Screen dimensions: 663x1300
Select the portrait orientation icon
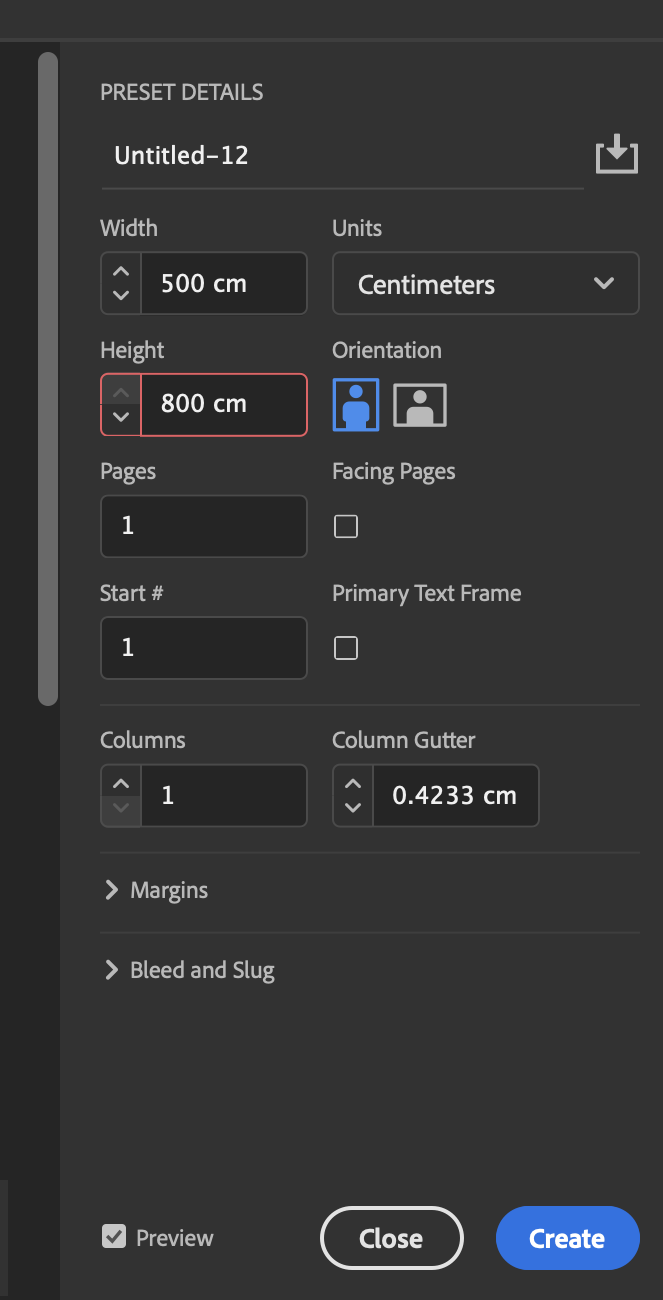[x=355, y=404]
